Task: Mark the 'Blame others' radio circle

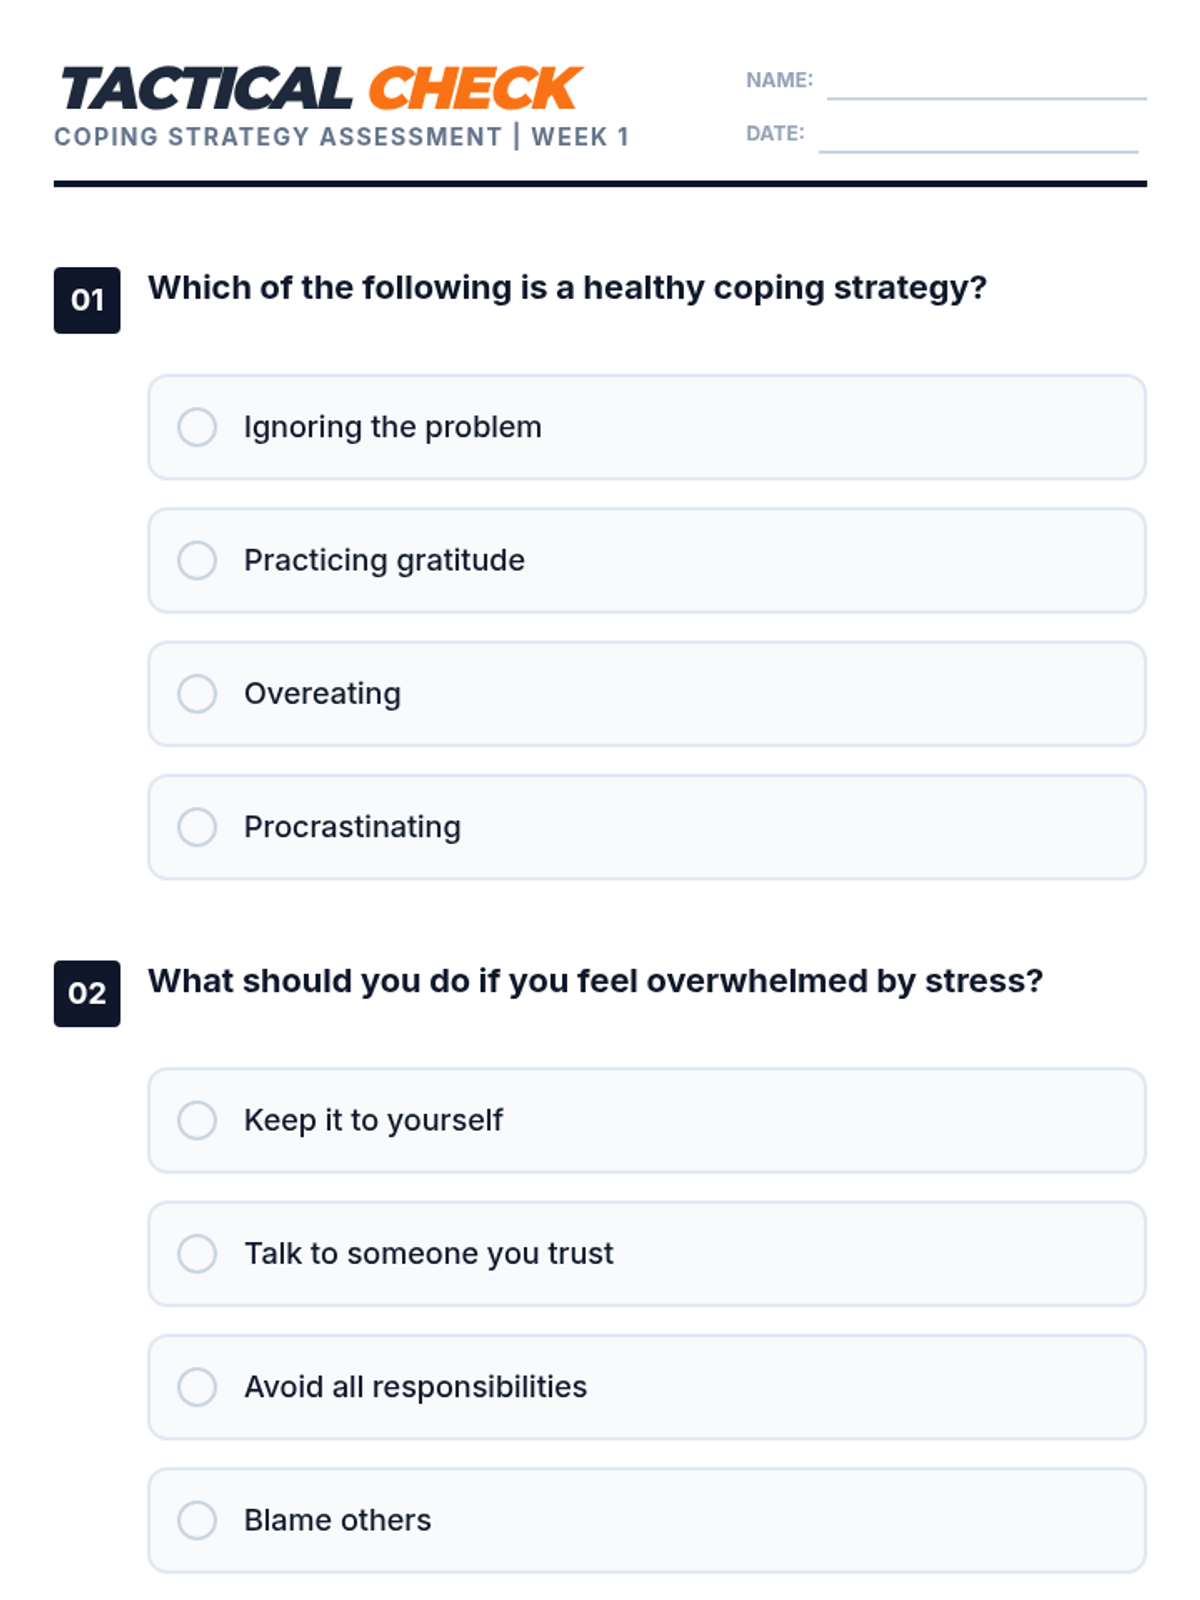Action: click(x=197, y=1520)
